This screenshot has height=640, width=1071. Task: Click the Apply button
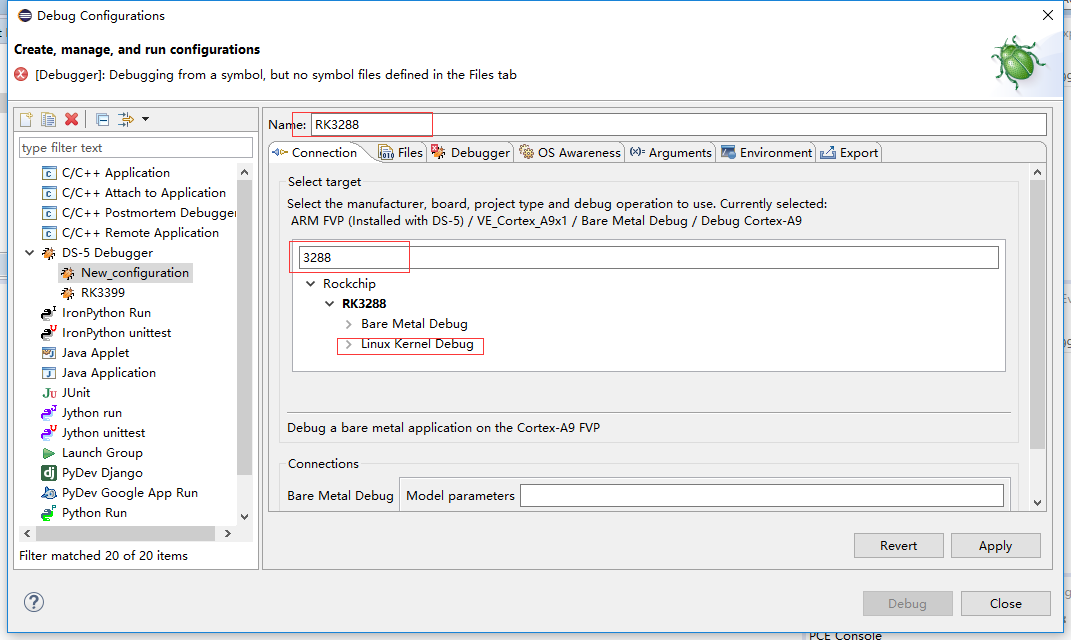[x=995, y=546]
